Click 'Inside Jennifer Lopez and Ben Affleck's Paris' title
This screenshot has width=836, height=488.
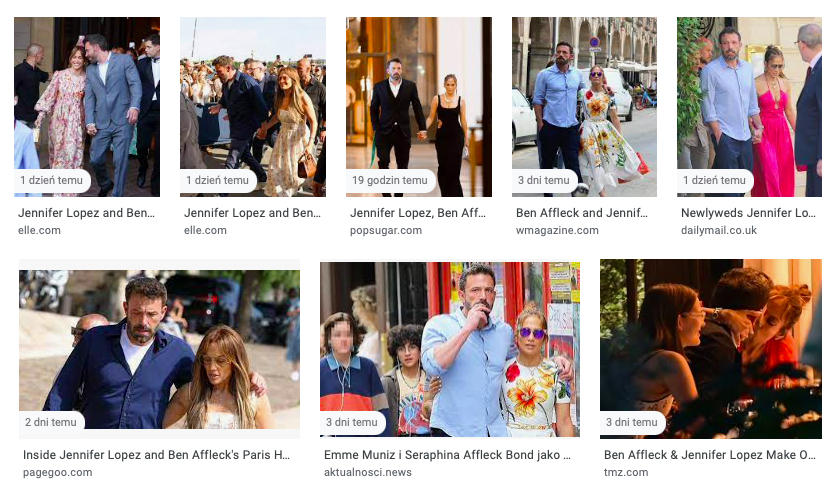coord(156,455)
